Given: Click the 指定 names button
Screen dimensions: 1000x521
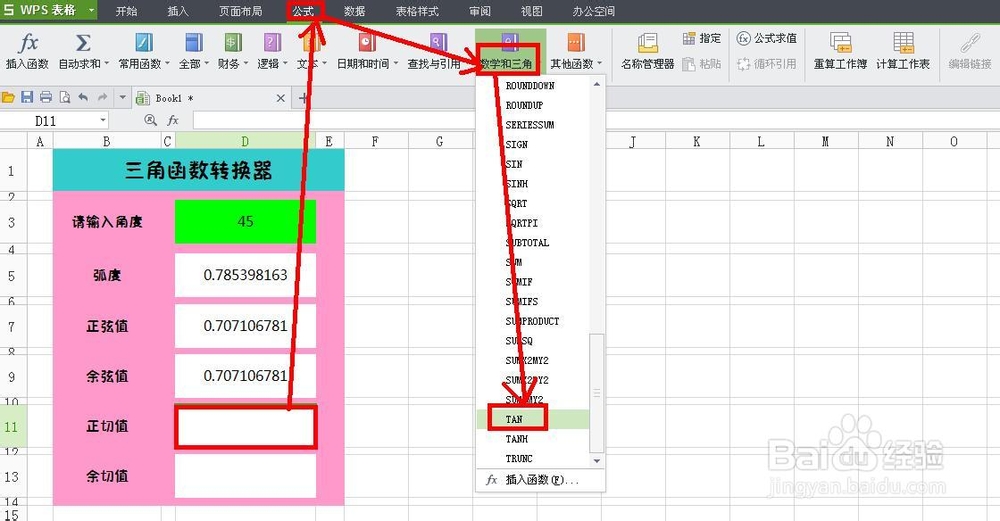Looking at the screenshot, I should (702, 38).
